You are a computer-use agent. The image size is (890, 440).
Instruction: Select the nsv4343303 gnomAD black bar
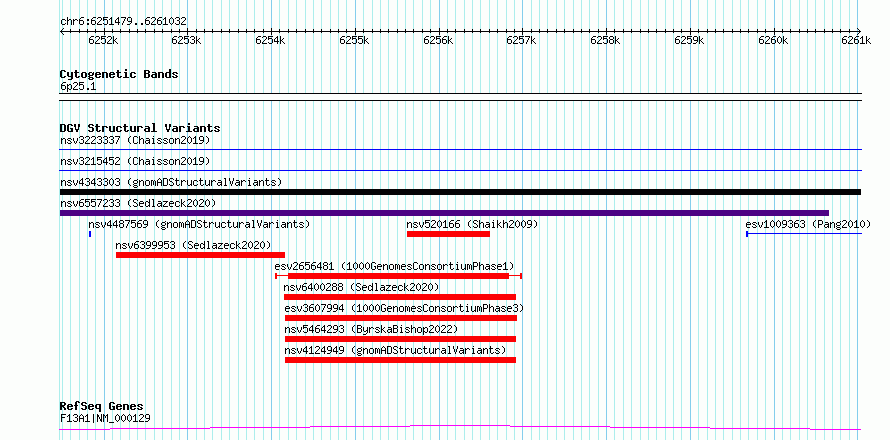click(x=460, y=192)
